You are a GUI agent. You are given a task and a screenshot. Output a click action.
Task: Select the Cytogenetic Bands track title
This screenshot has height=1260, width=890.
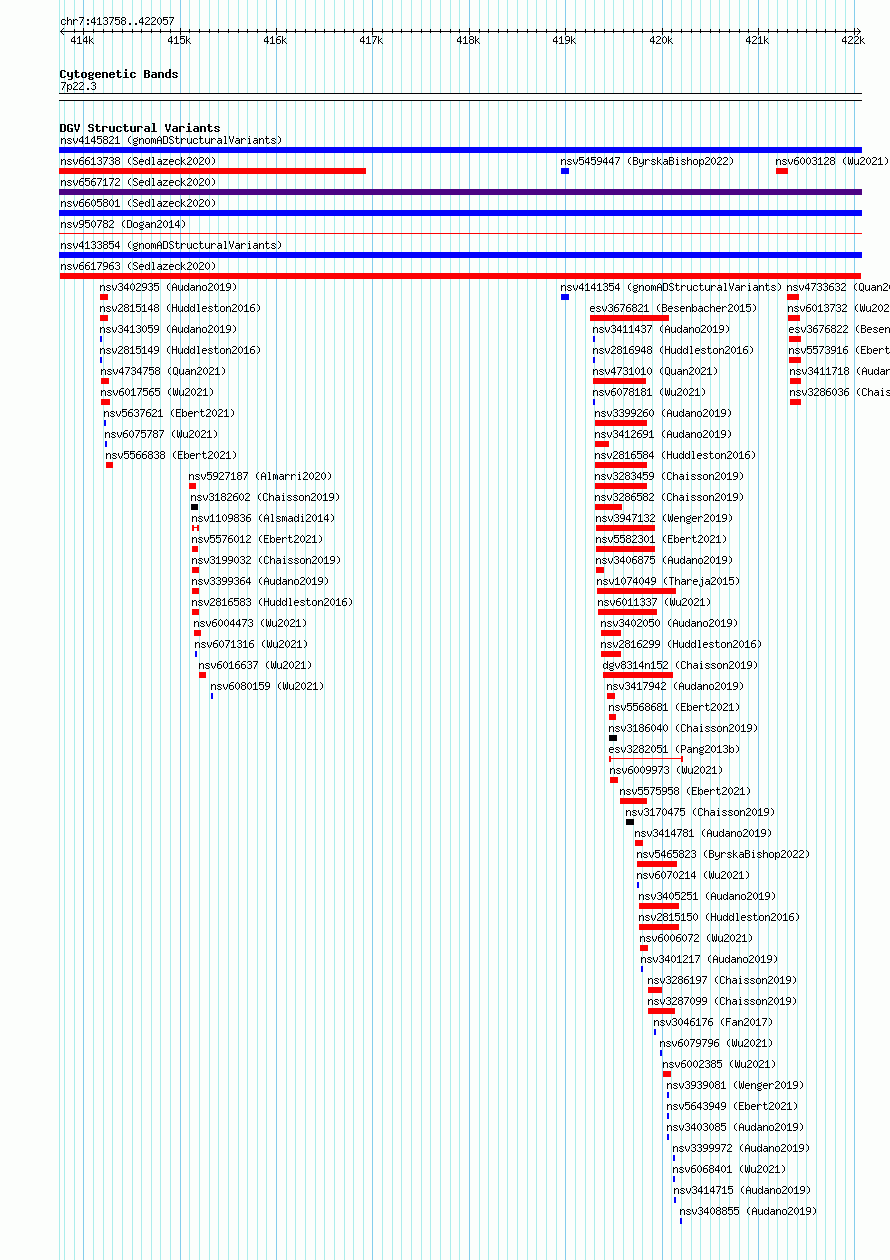click(x=119, y=74)
